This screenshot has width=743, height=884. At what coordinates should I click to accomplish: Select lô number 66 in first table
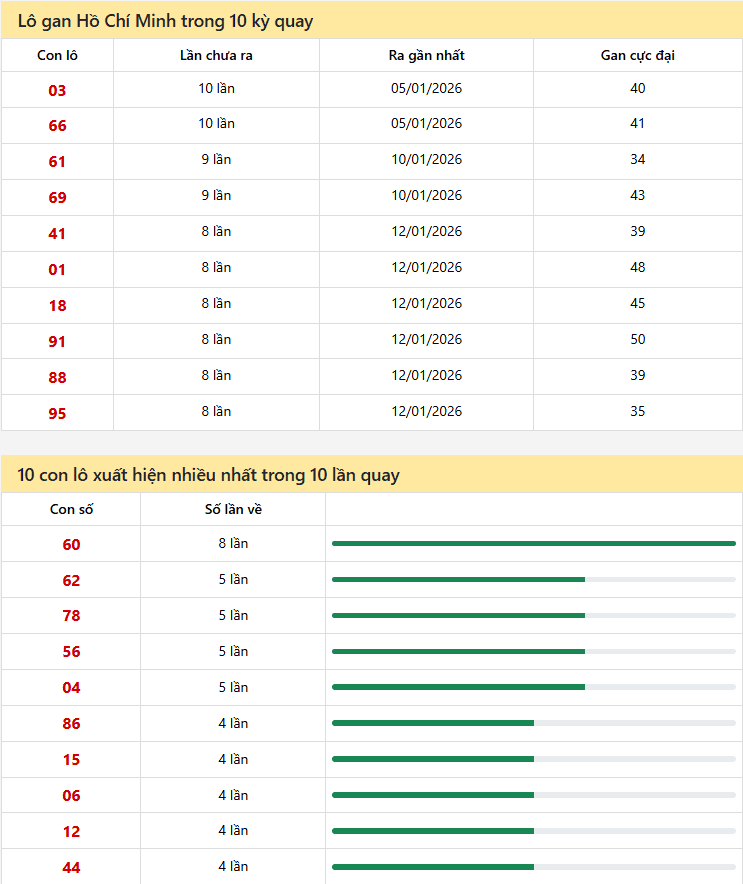57,125
